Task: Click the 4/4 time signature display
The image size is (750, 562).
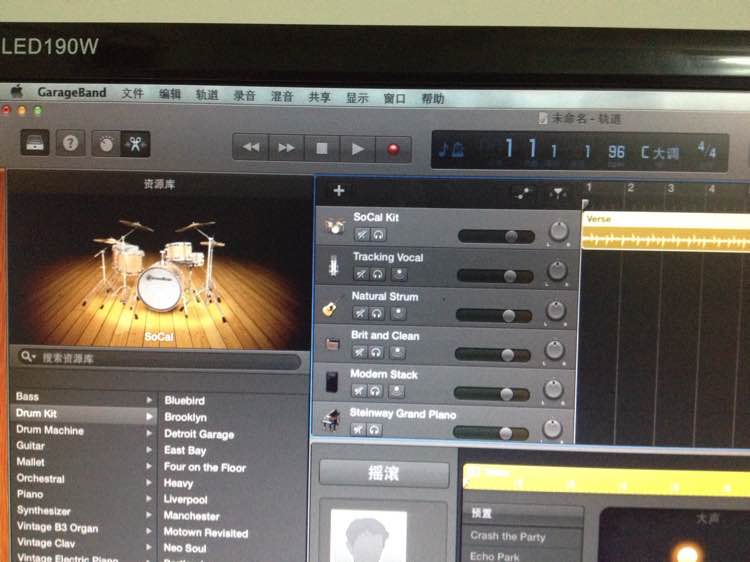Action: [x=706, y=150]
